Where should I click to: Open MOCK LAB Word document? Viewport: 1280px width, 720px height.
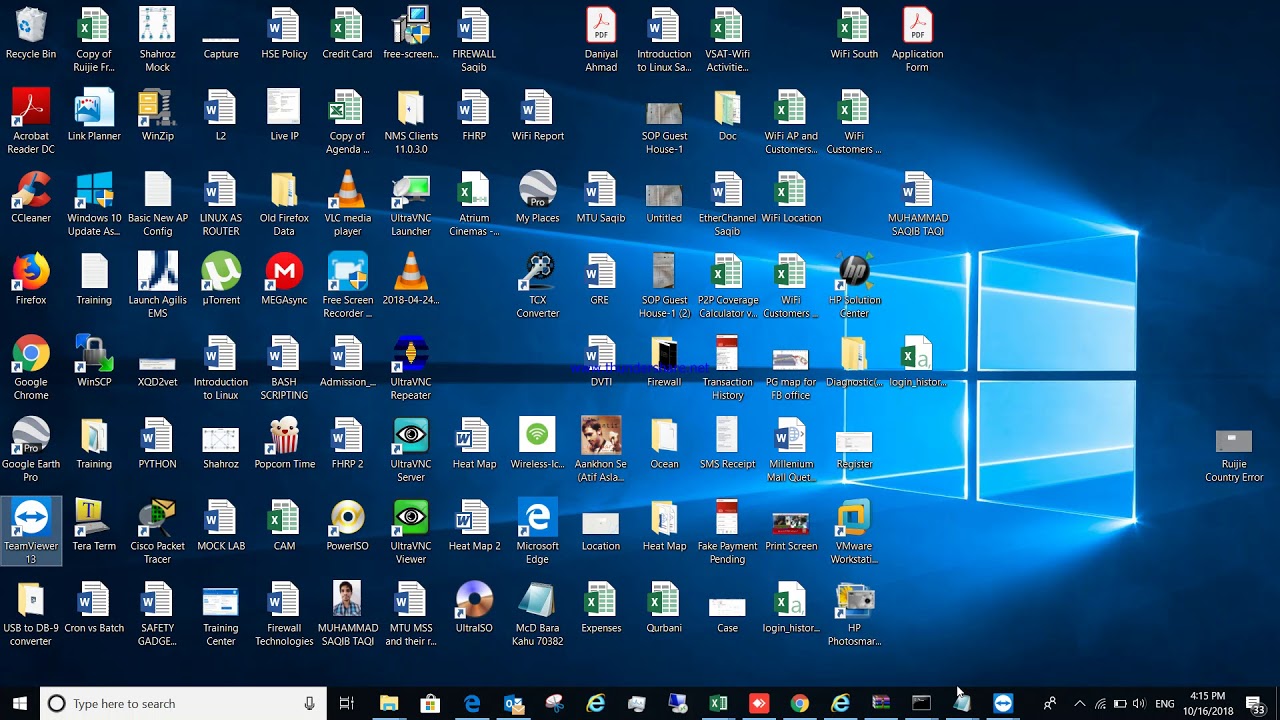221,525
